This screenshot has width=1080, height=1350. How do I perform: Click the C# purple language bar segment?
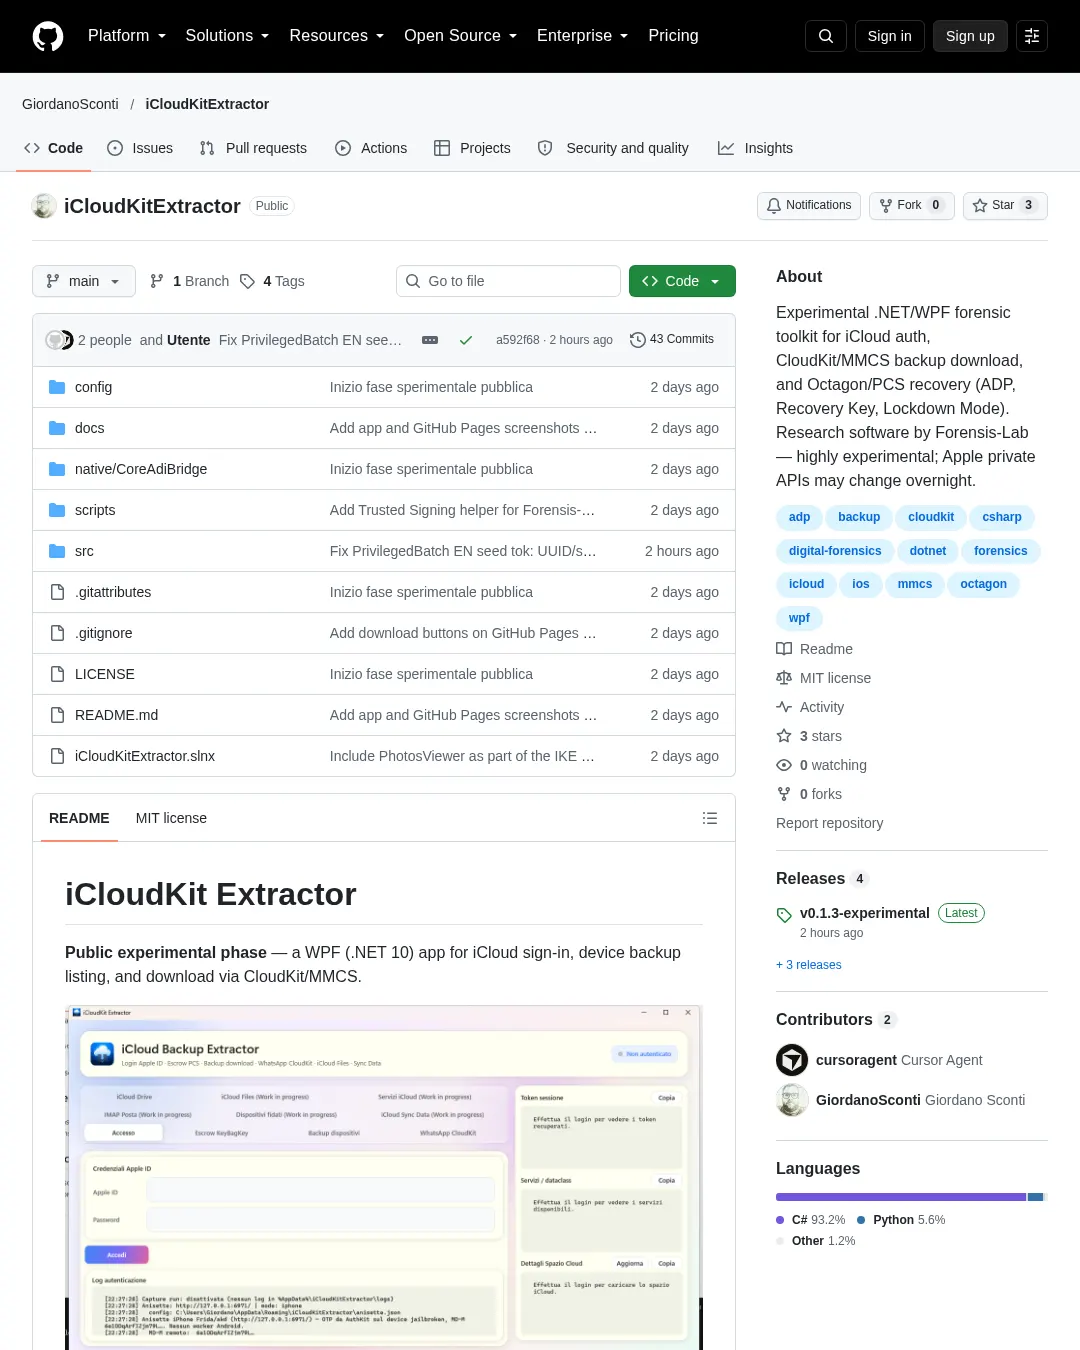[x=901, y=1197]
